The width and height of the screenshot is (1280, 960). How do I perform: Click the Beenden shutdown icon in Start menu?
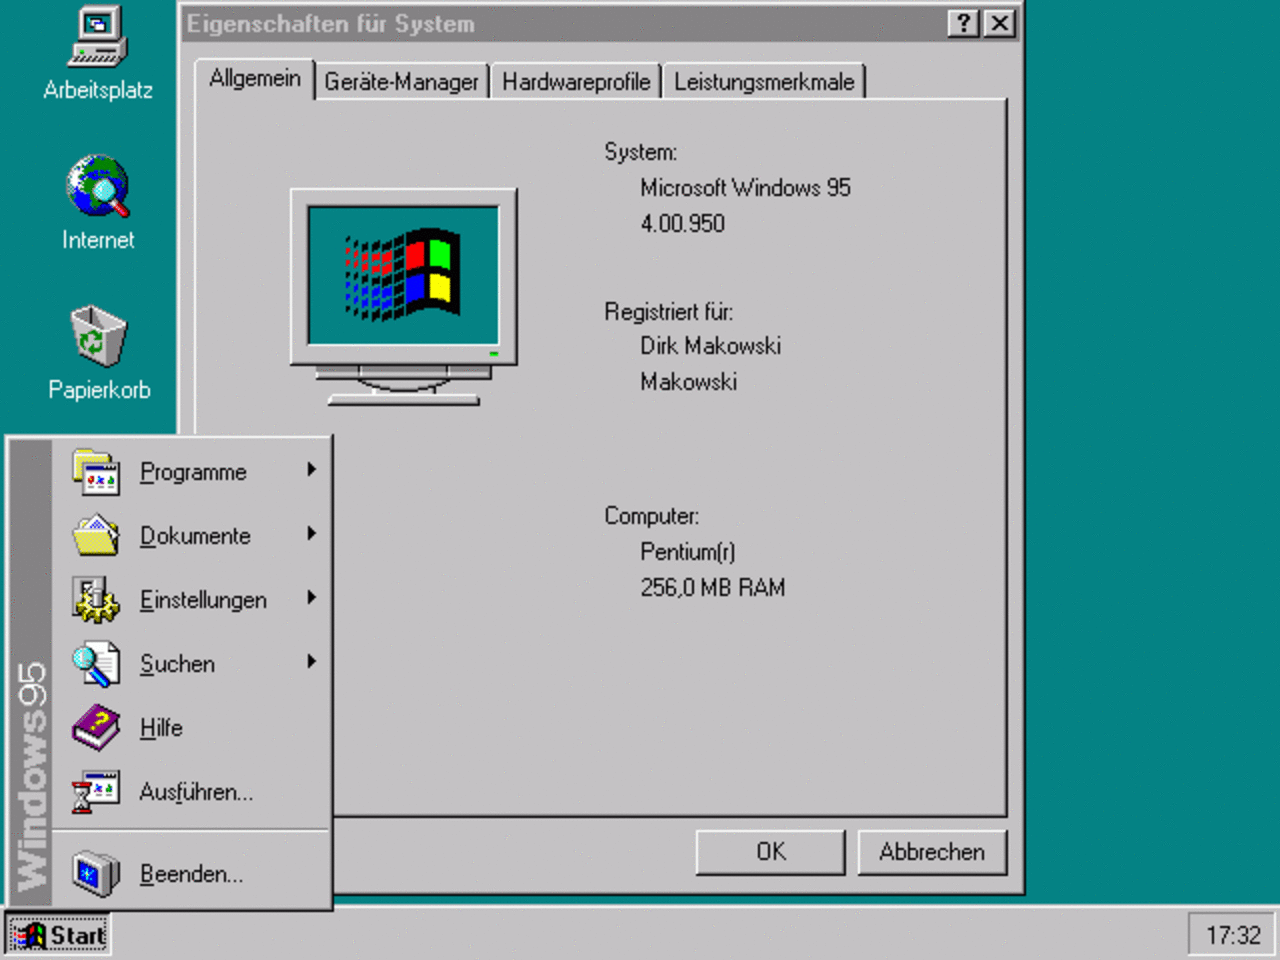(96, 873)
